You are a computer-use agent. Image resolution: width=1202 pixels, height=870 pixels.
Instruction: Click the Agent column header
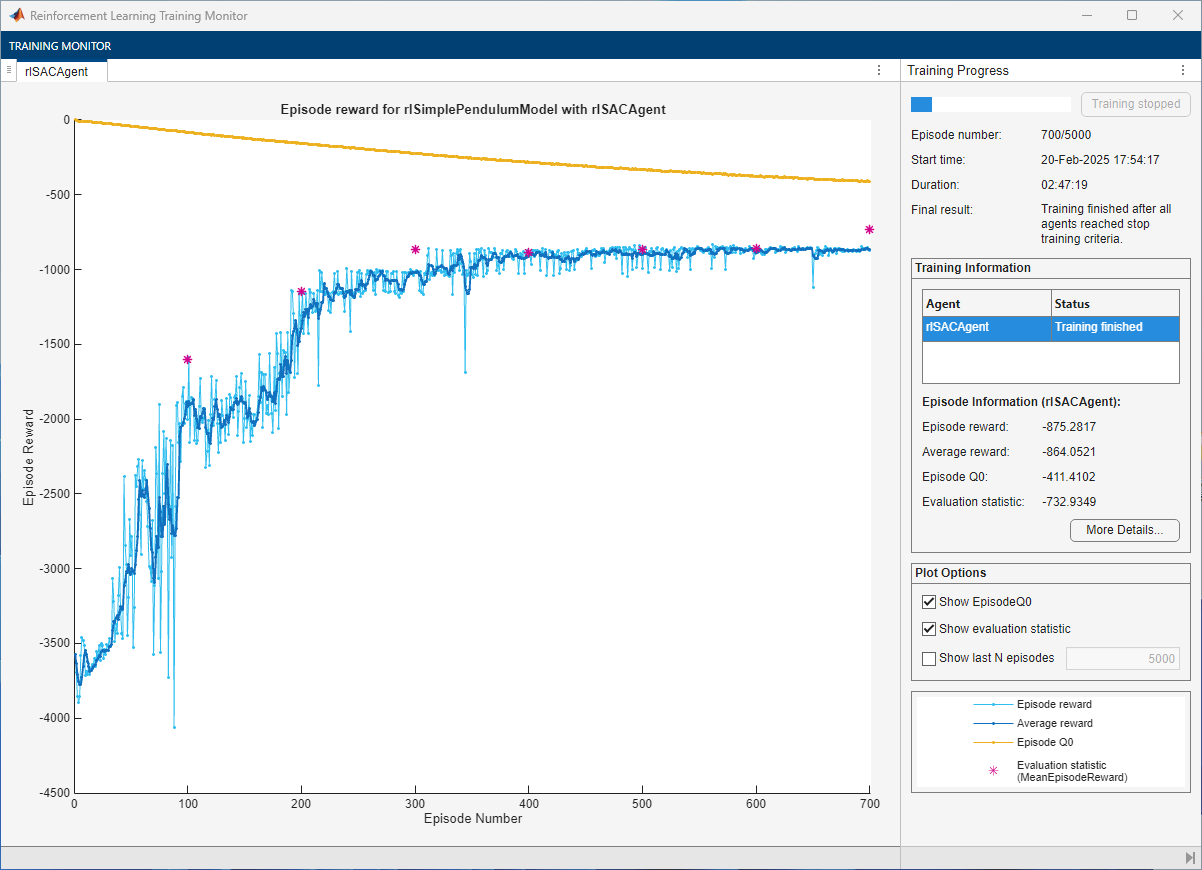[x=987, y=303]
